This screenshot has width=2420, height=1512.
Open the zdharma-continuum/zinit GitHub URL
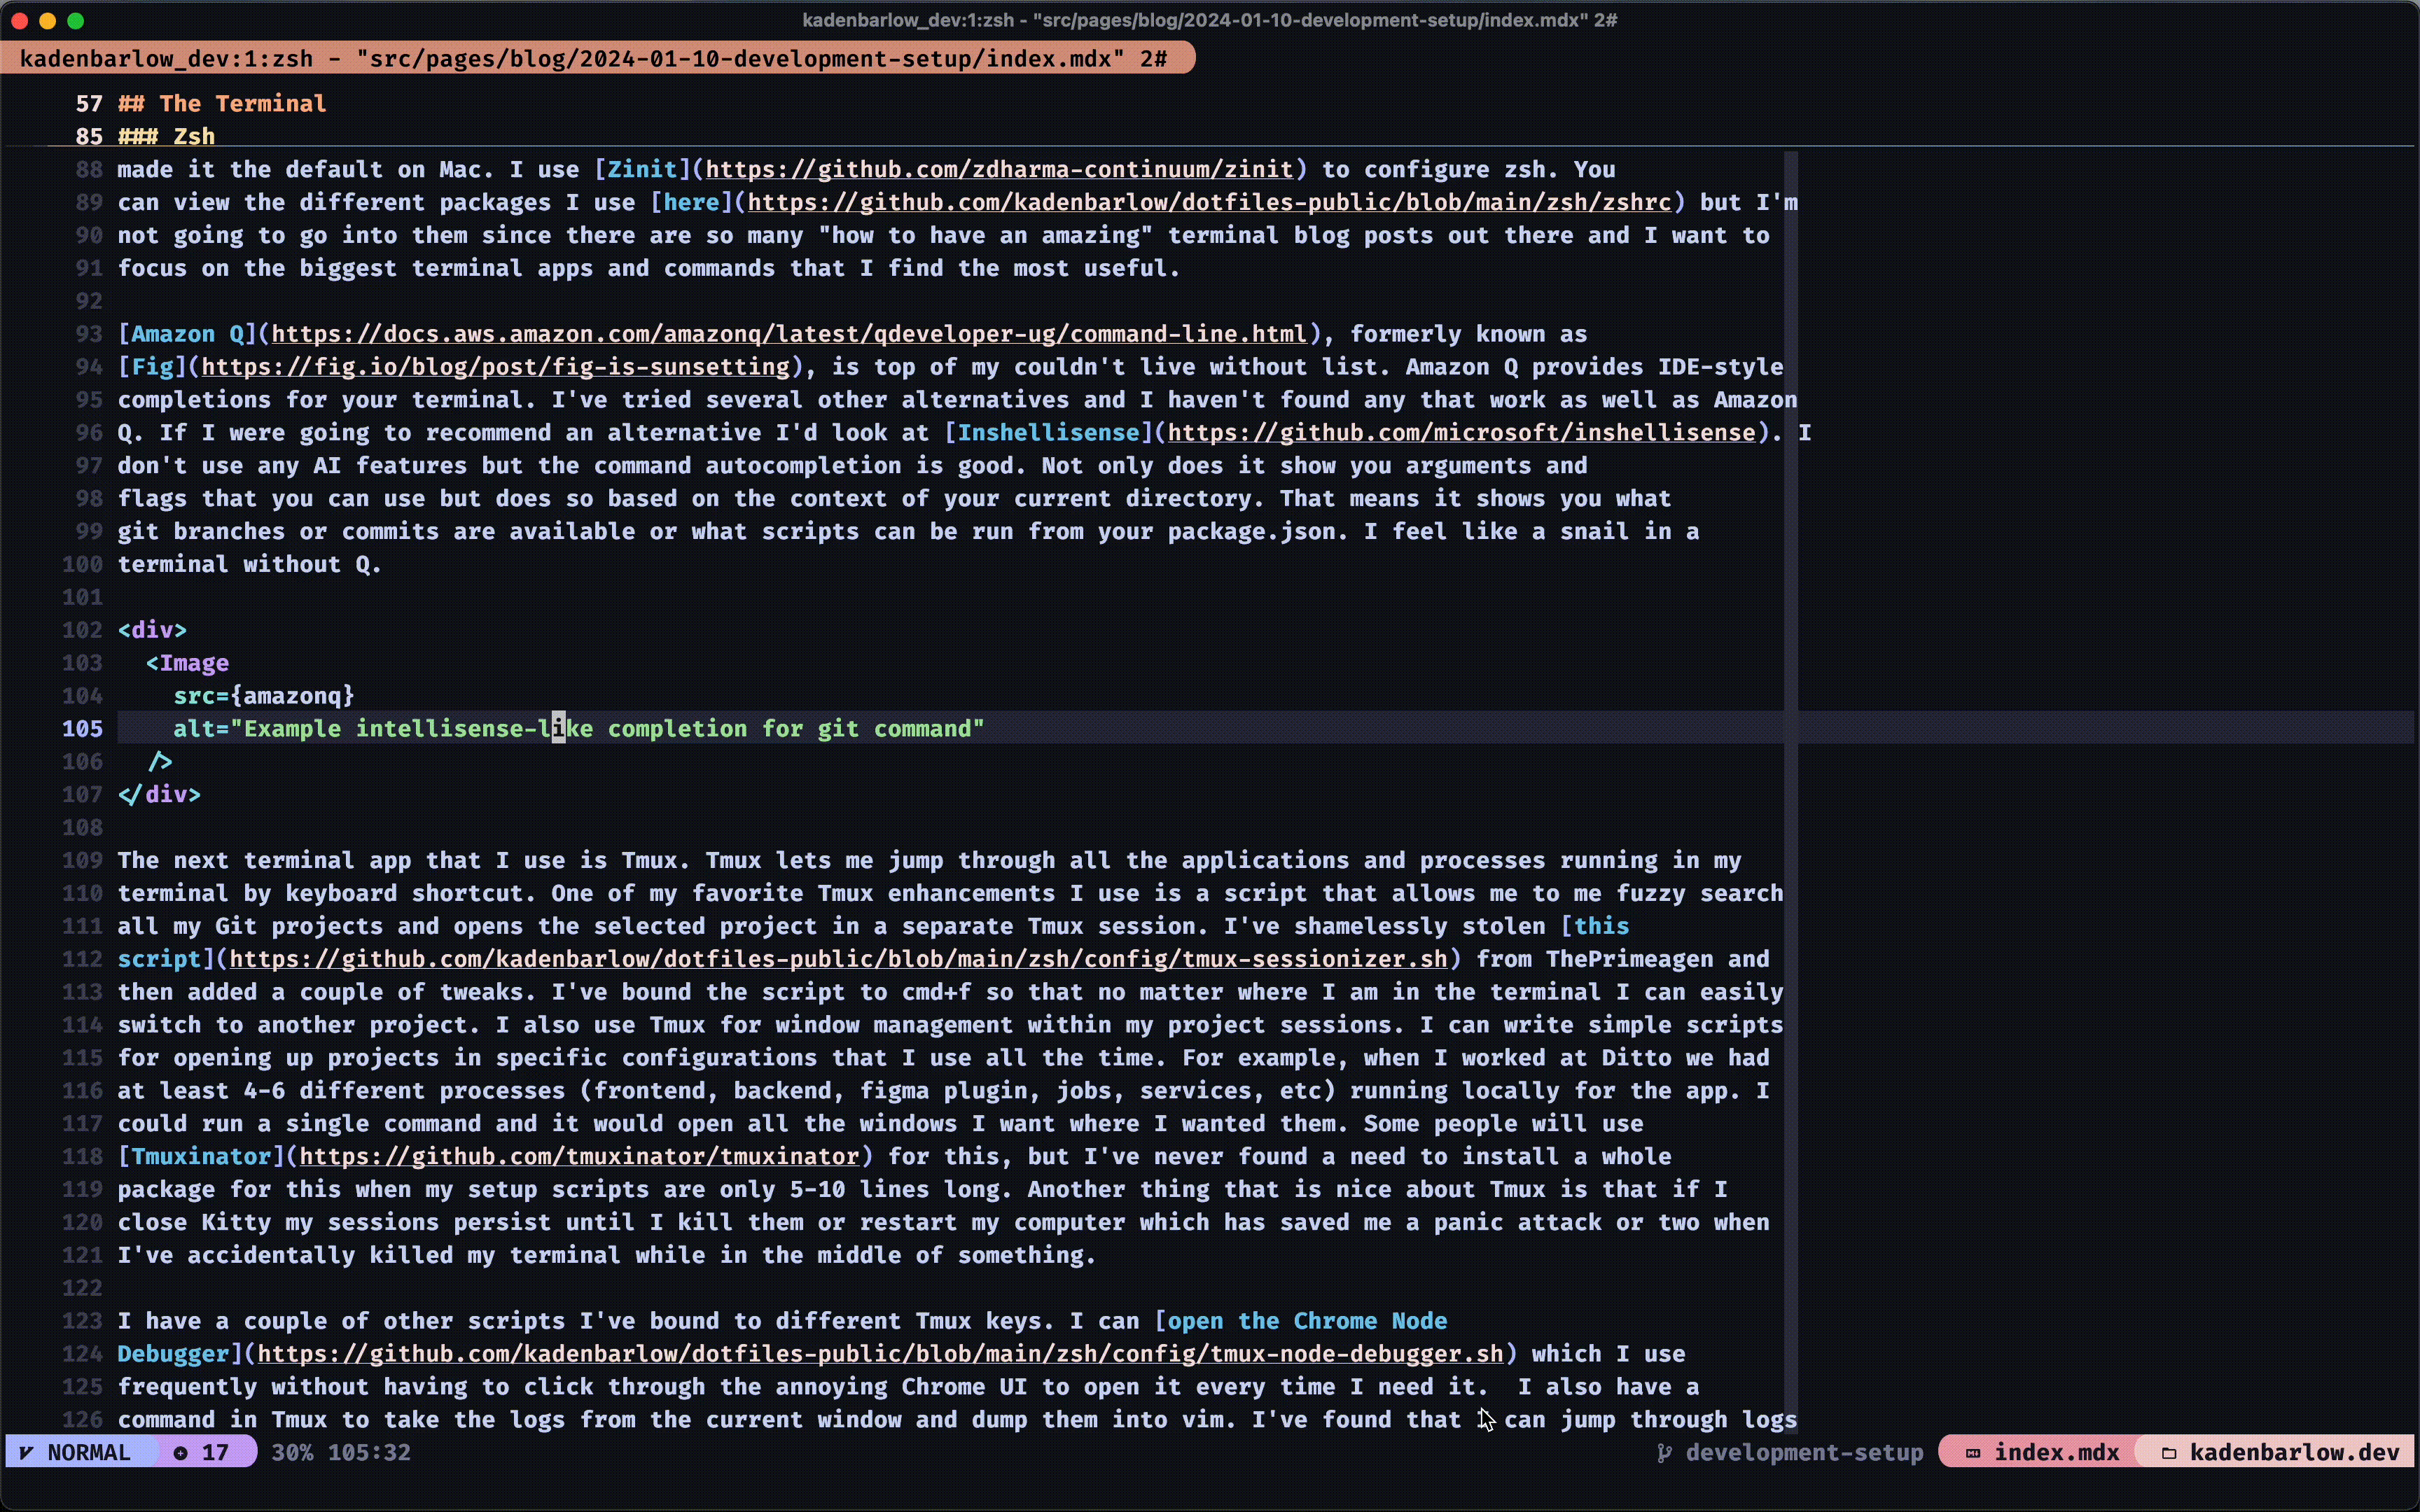coord(1000,169)
